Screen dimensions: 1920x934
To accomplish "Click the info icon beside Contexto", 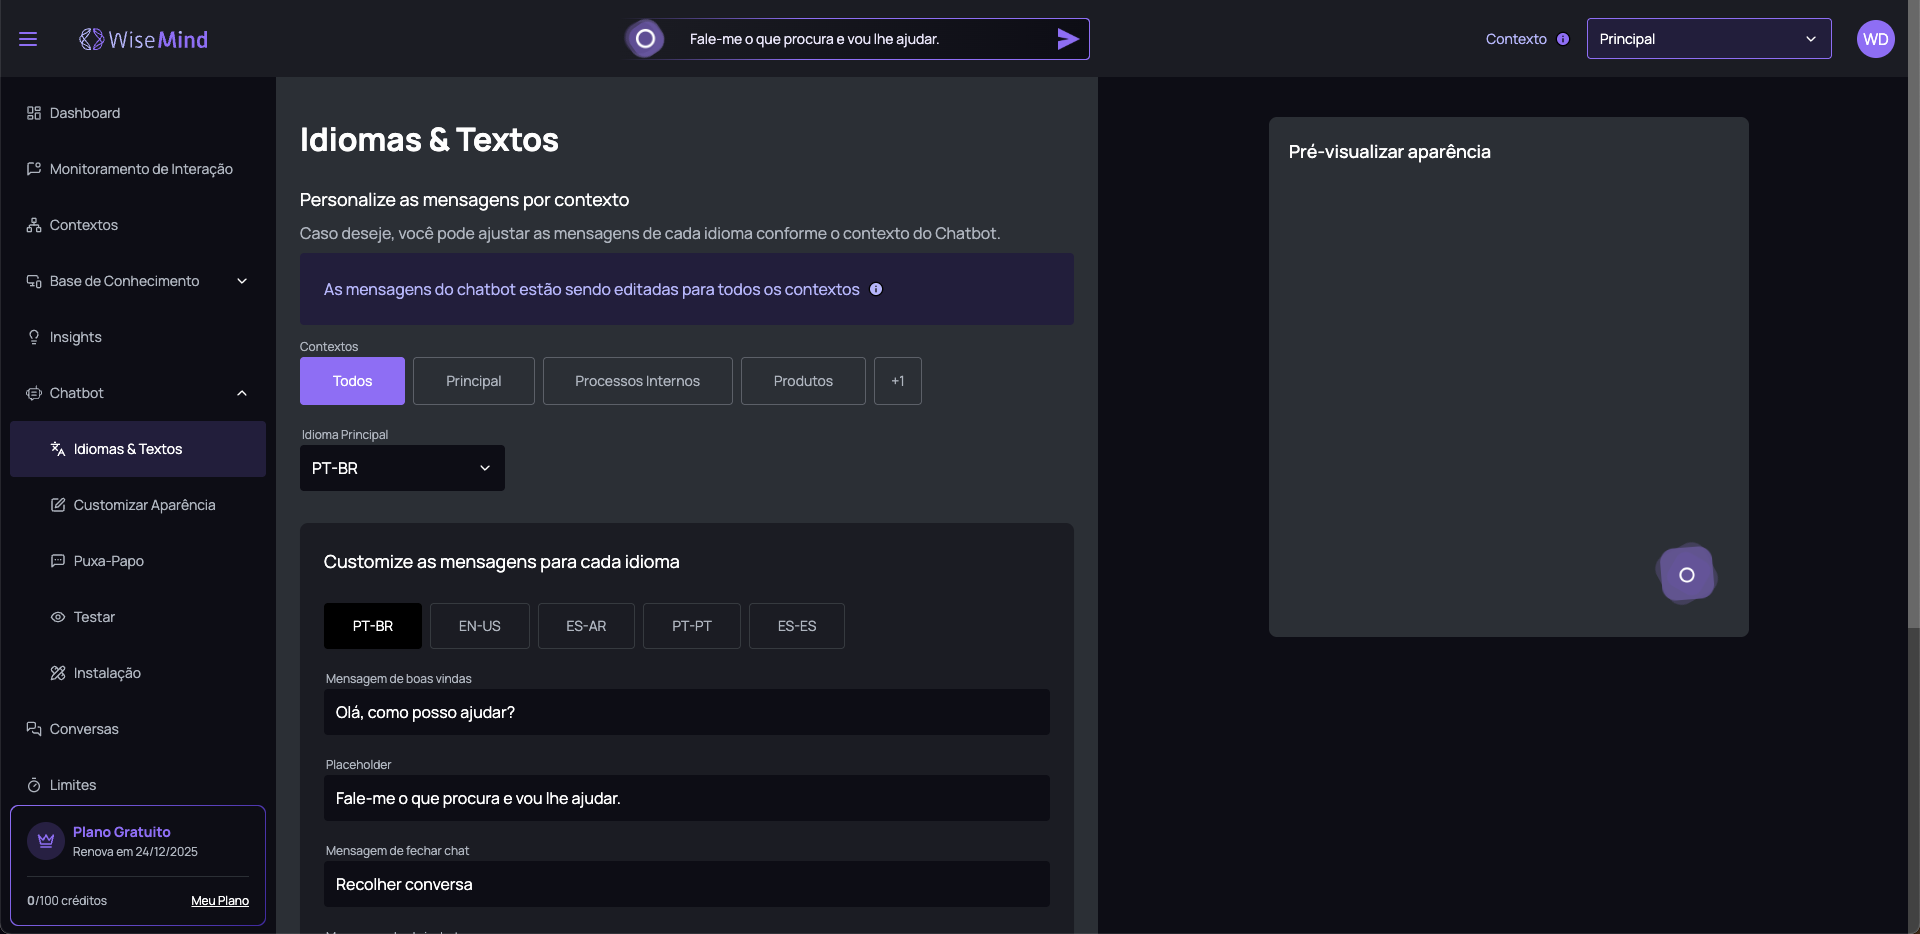I will pos(1562,39).
